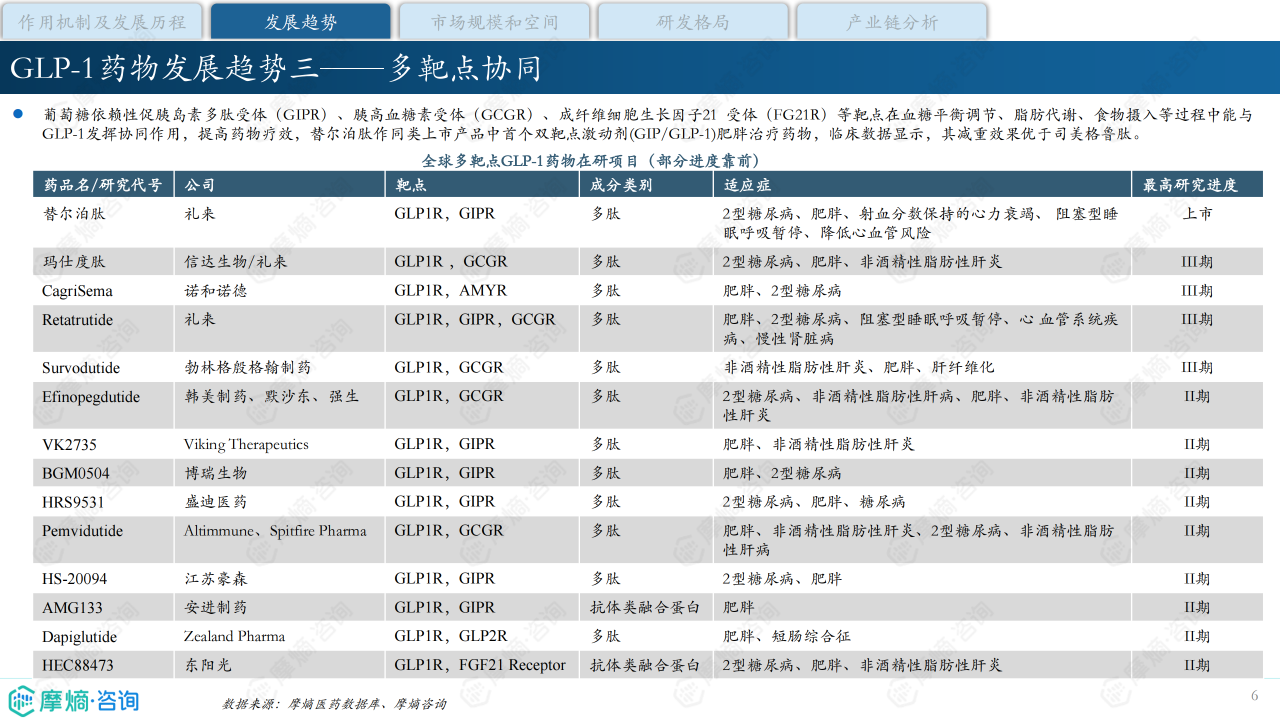Click the page number 6

[1254, 696]
